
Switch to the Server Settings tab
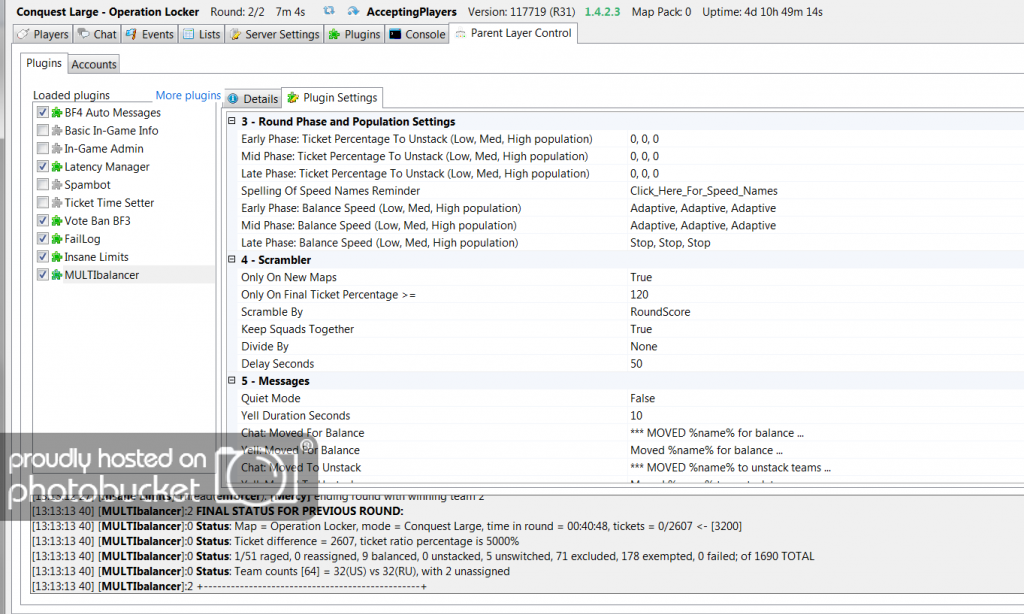[274, 34]
